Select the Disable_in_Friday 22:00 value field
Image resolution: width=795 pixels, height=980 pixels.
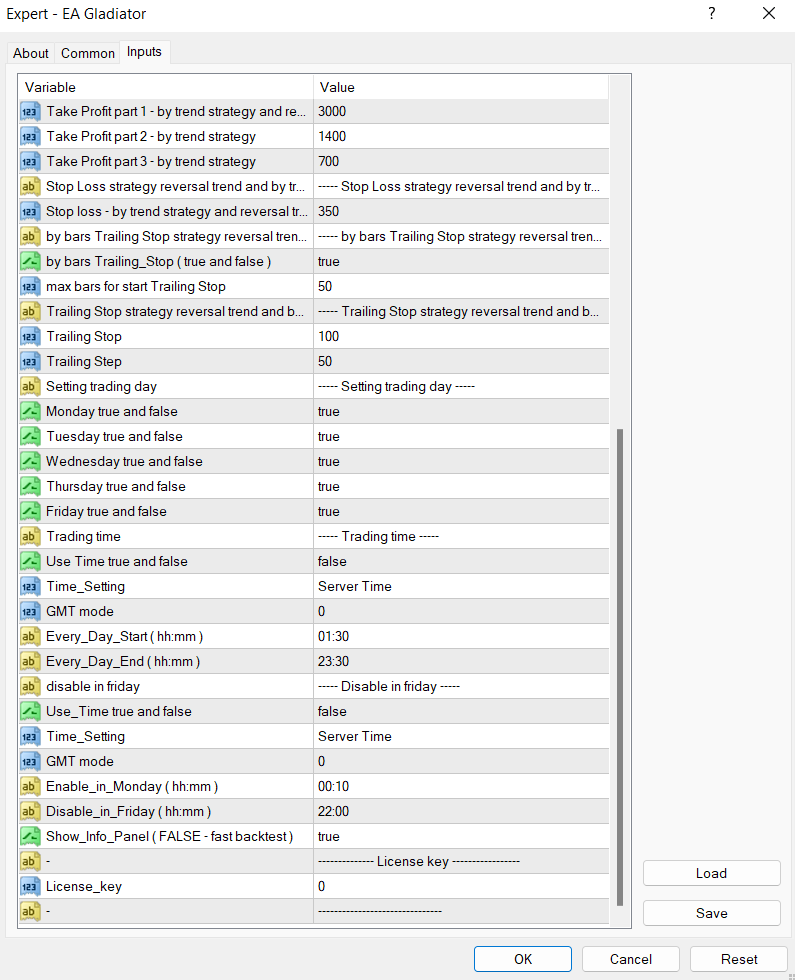pos(460,811)
